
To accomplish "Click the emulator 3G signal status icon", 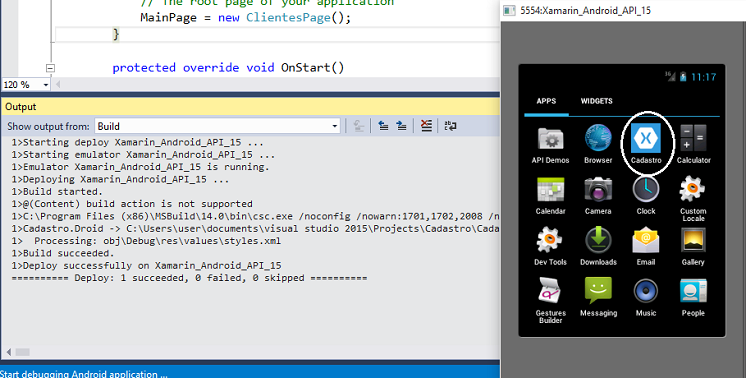I will [x=670, y=76].
